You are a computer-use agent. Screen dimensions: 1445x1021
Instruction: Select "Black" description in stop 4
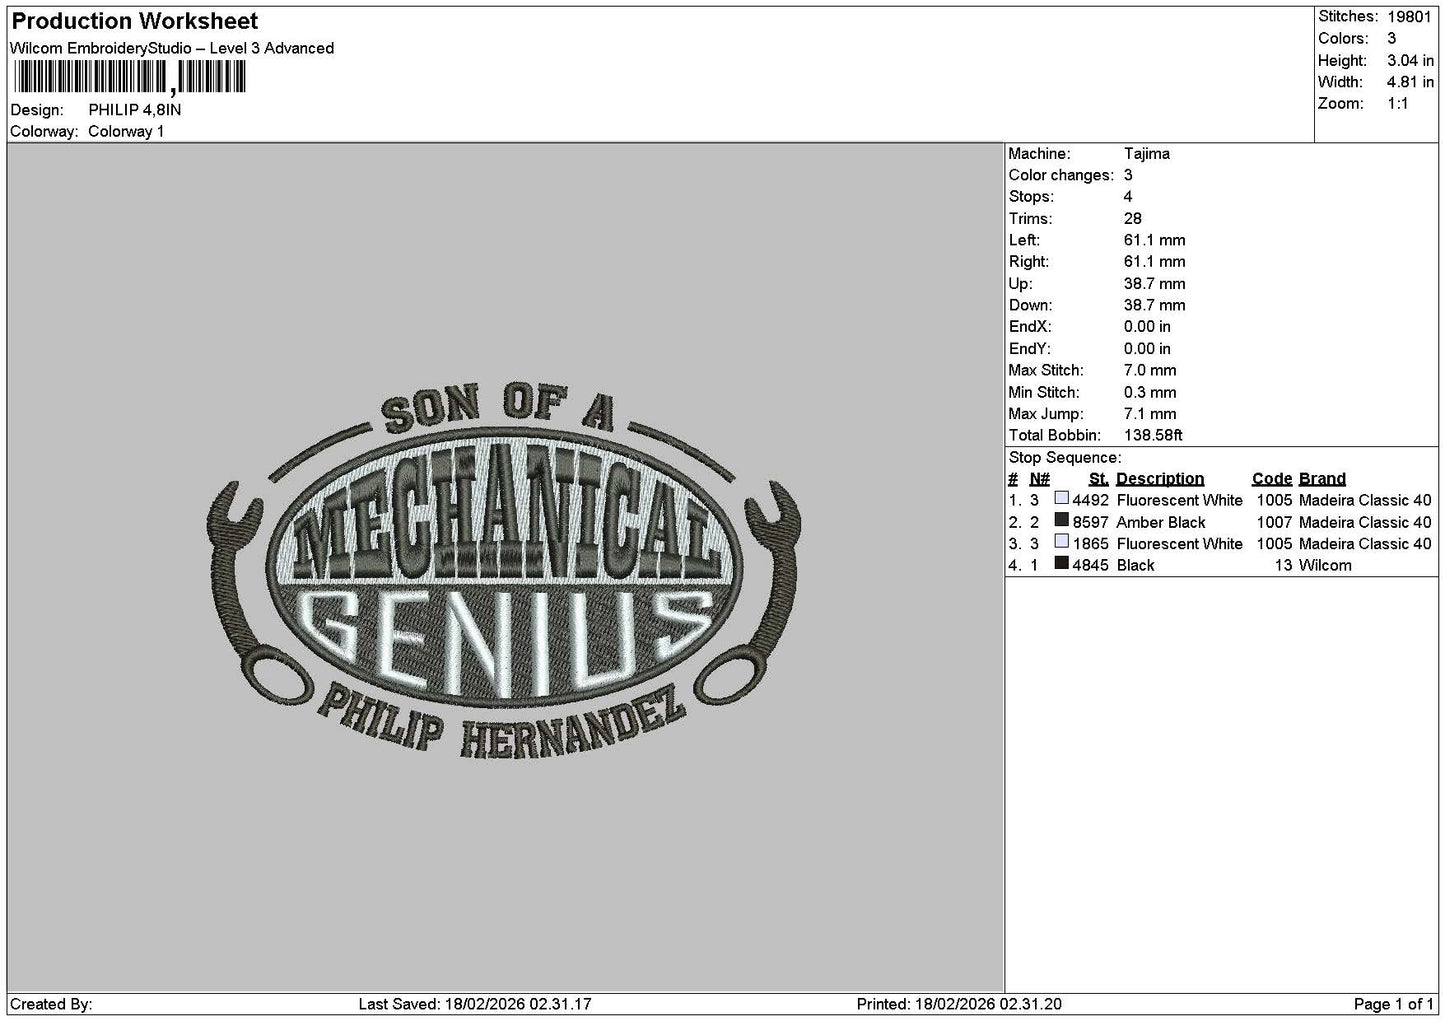click(x=1136, y=565)
